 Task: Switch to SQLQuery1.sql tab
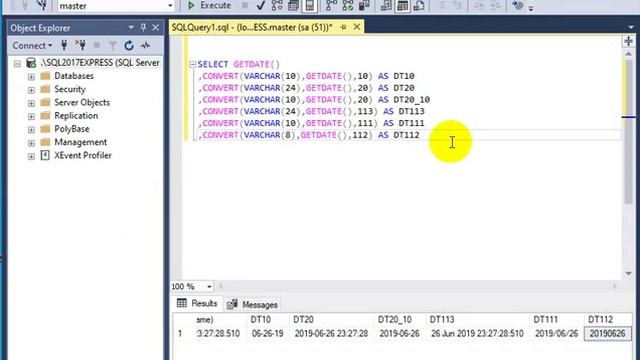(x=252, y=27)
